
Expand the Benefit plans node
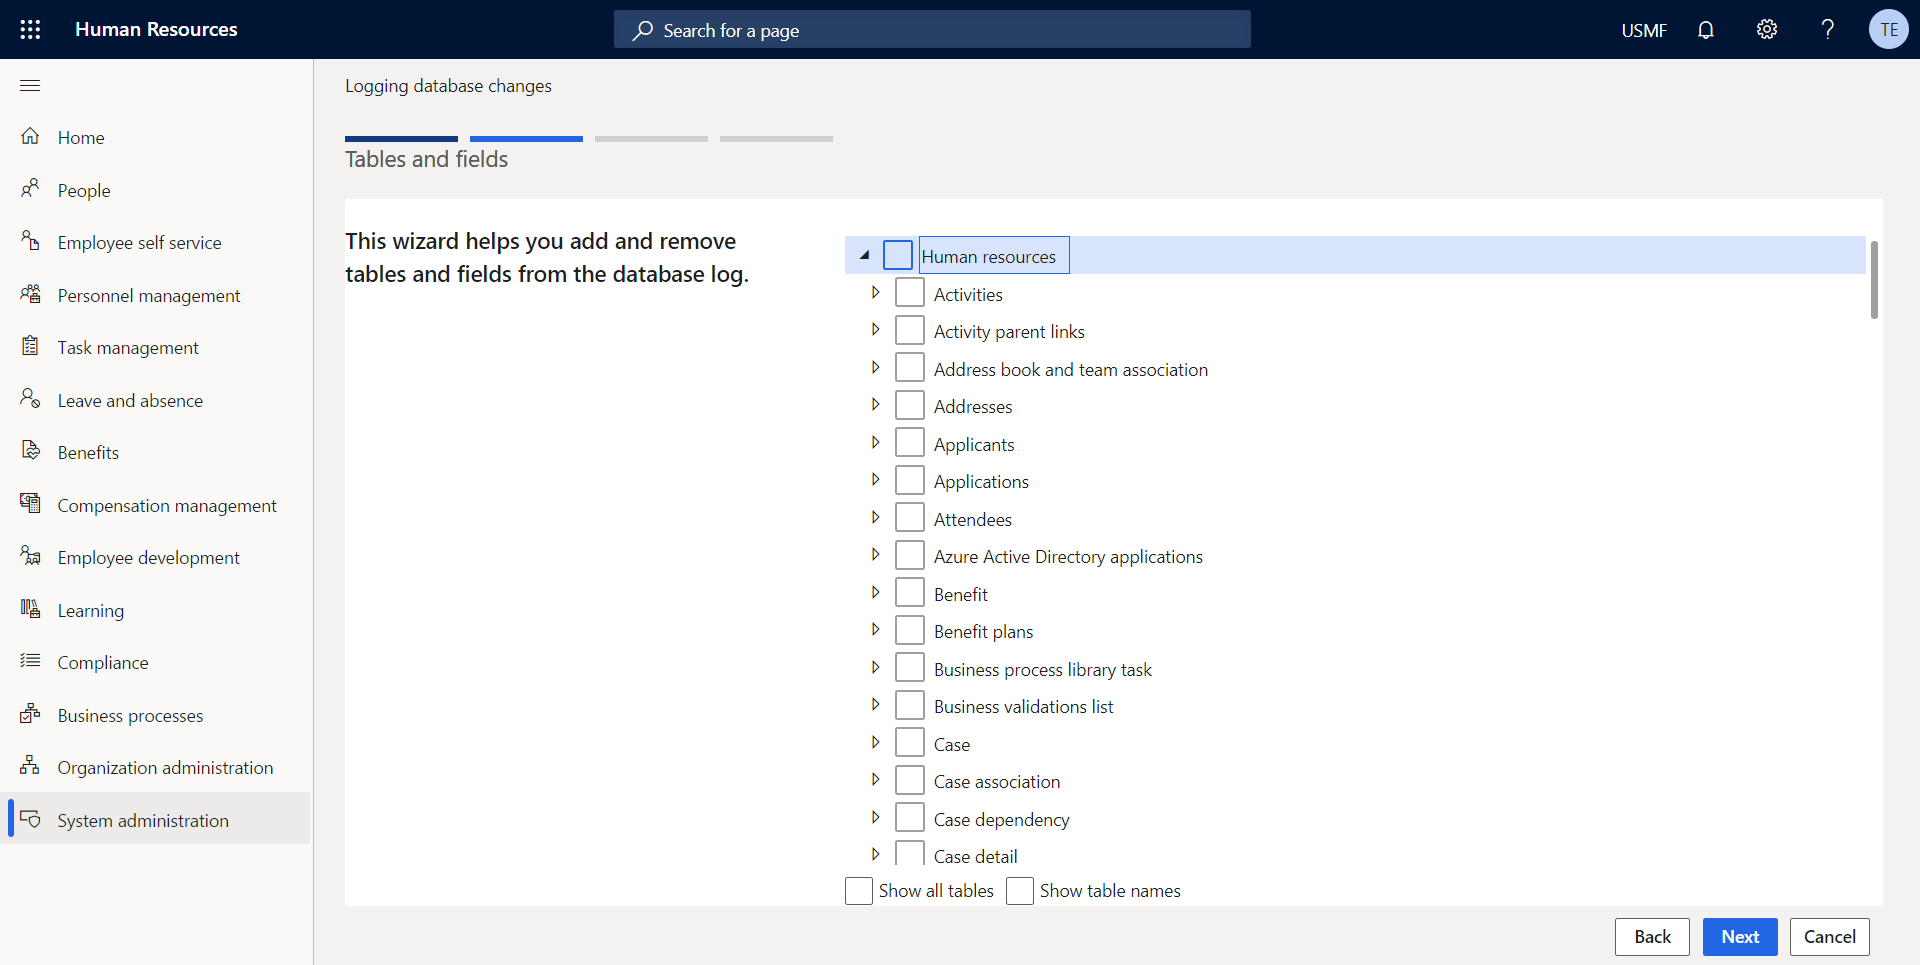click(876, 630)
